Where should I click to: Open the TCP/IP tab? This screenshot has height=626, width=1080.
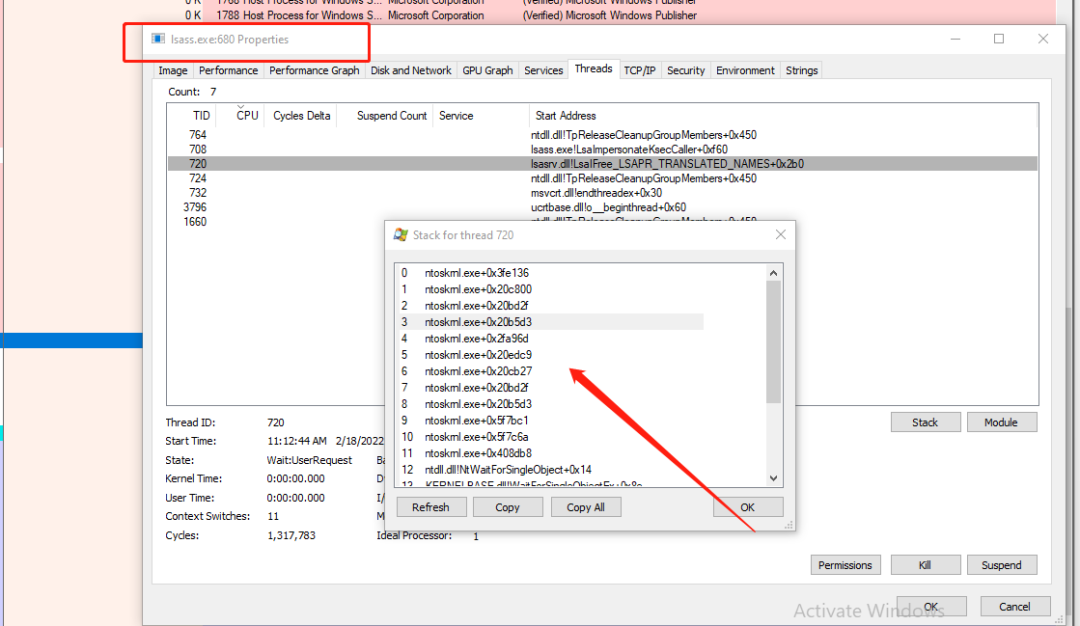(639, 70)
